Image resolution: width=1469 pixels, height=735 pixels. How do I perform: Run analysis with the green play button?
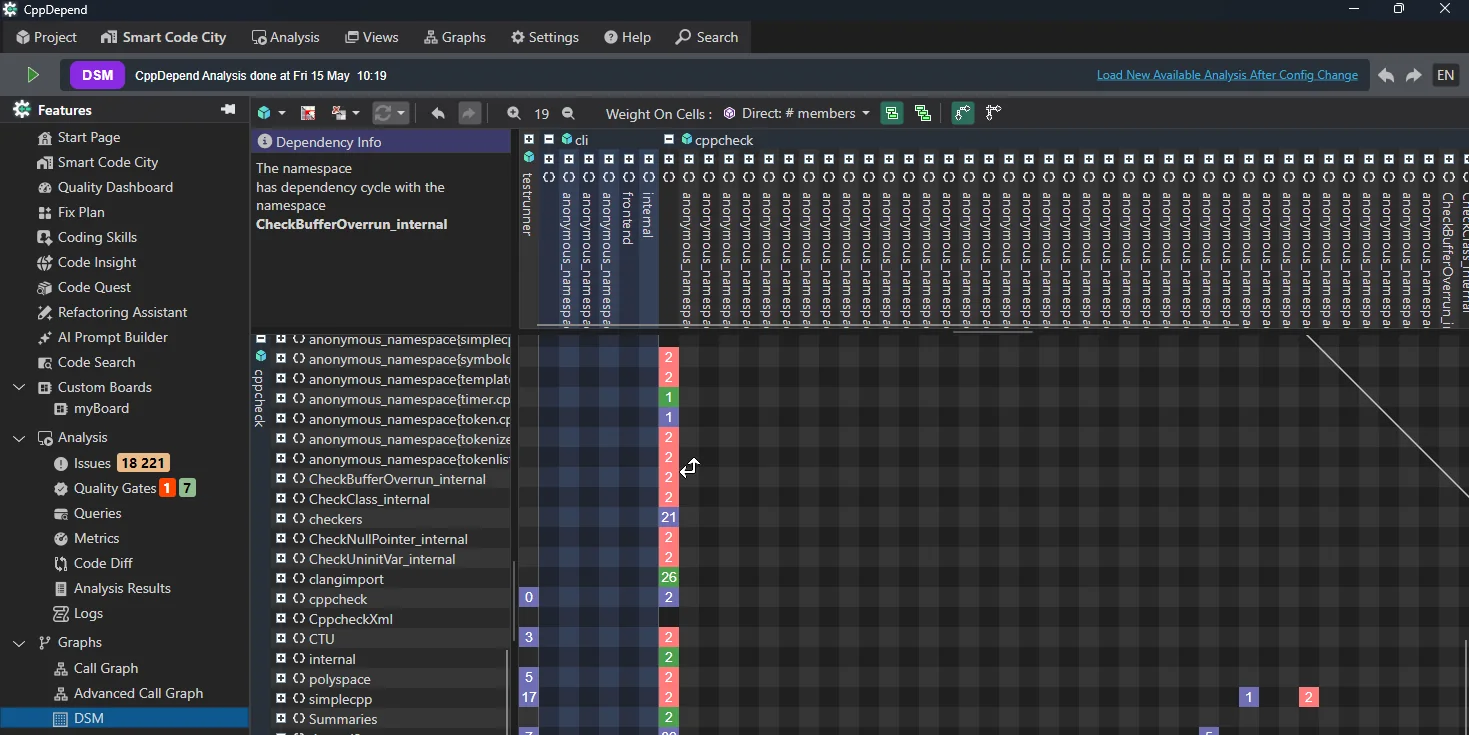click(32, 75)
